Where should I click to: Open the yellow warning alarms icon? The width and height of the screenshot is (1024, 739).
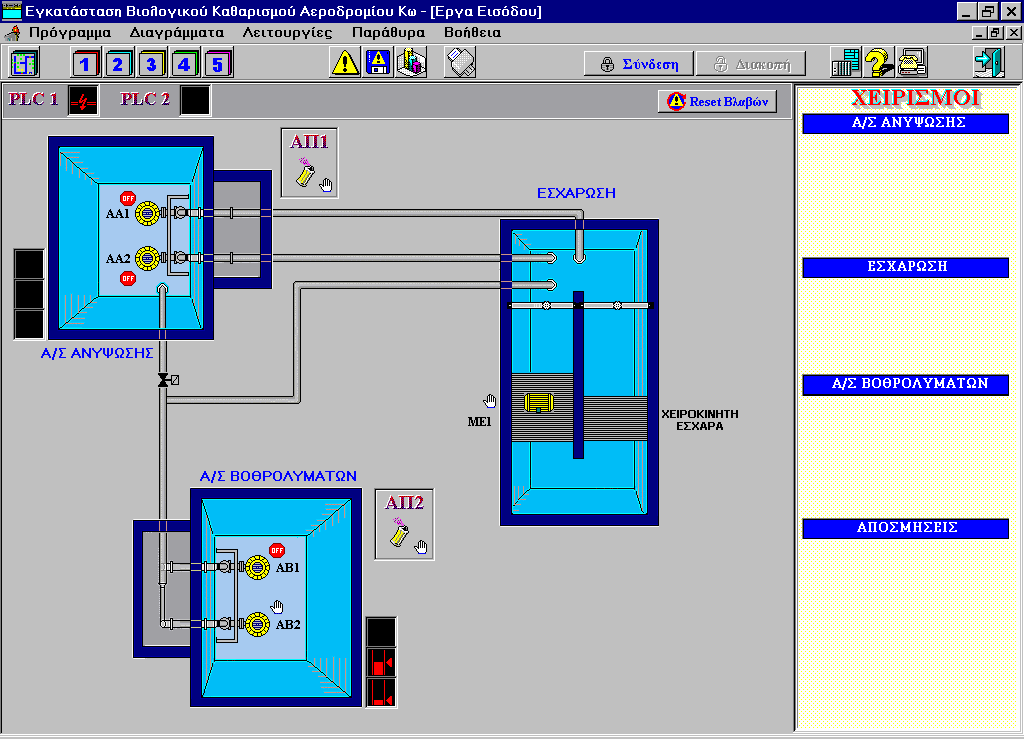tap(346, 63)
